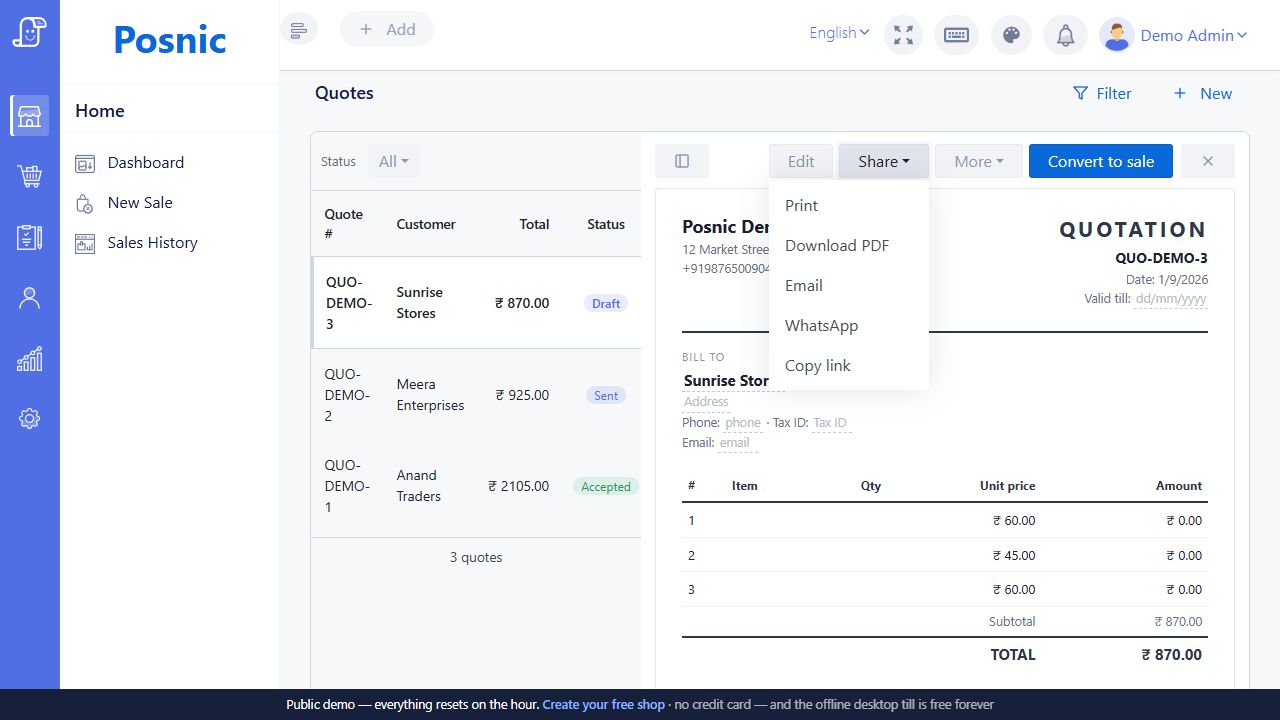Click the Dashboard menu icon

coord(85,163)
